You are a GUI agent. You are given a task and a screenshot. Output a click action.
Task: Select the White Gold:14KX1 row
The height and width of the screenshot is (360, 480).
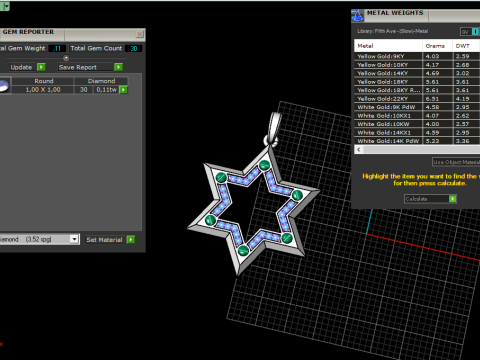pos(417,132)
